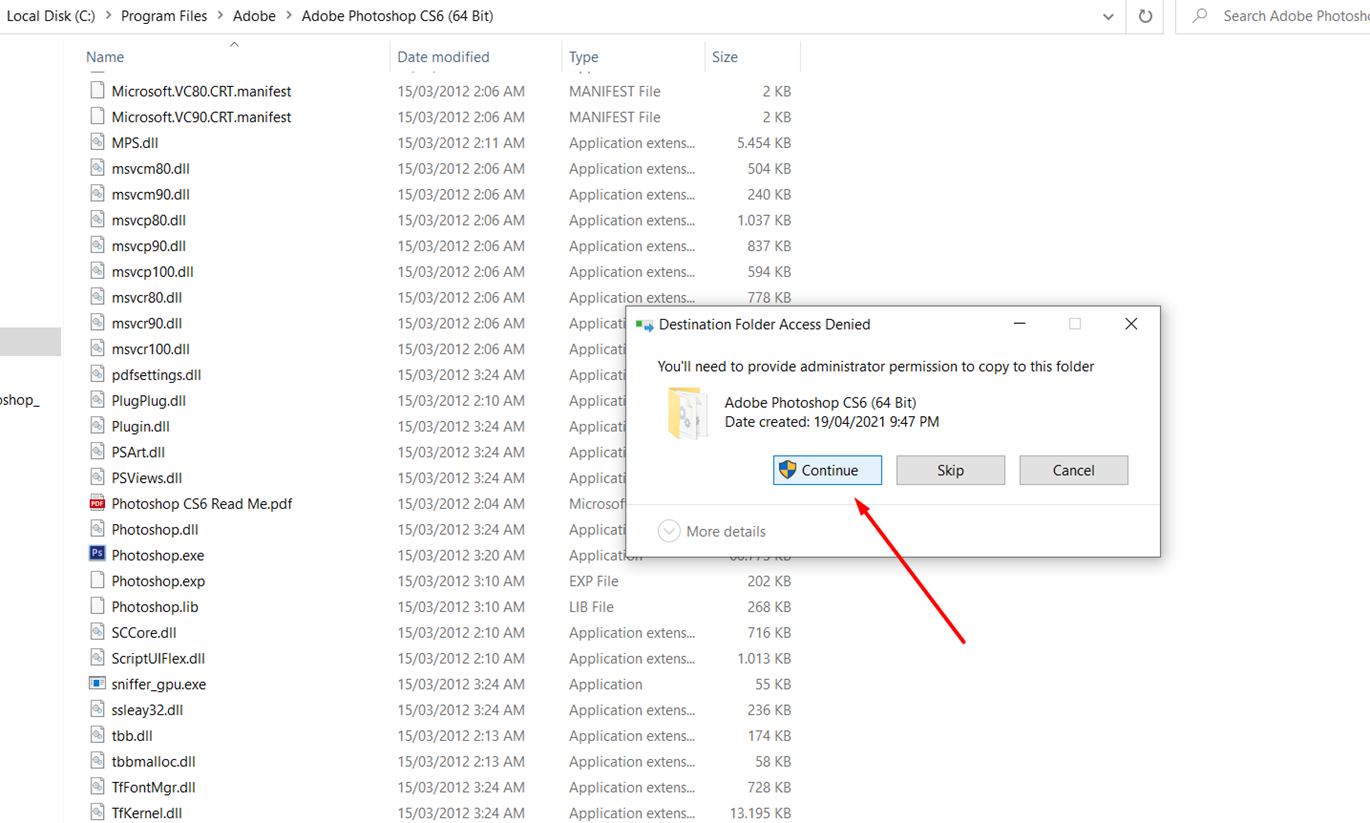1370x823 pixels.
Task: Sort files by Date modified column
Action: (443, 57)
